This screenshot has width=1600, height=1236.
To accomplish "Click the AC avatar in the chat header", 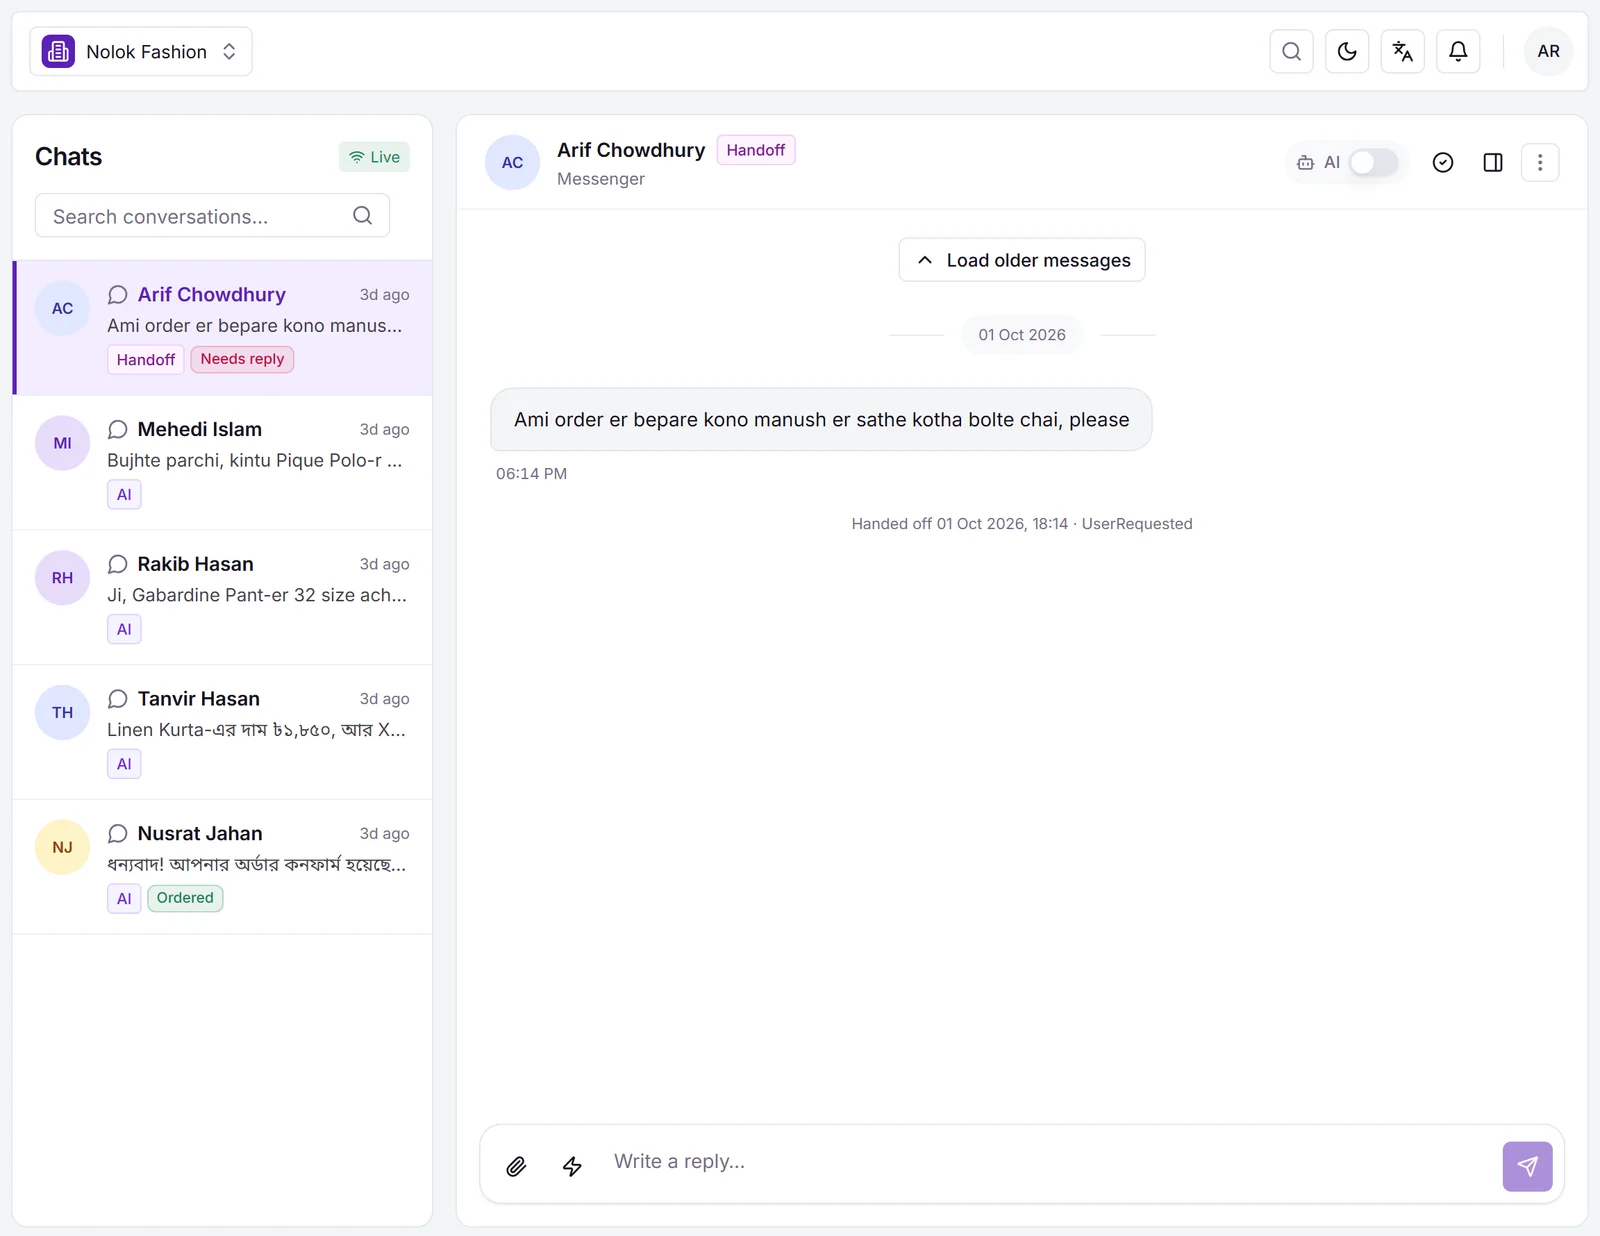I will click(x=512, y=162).
